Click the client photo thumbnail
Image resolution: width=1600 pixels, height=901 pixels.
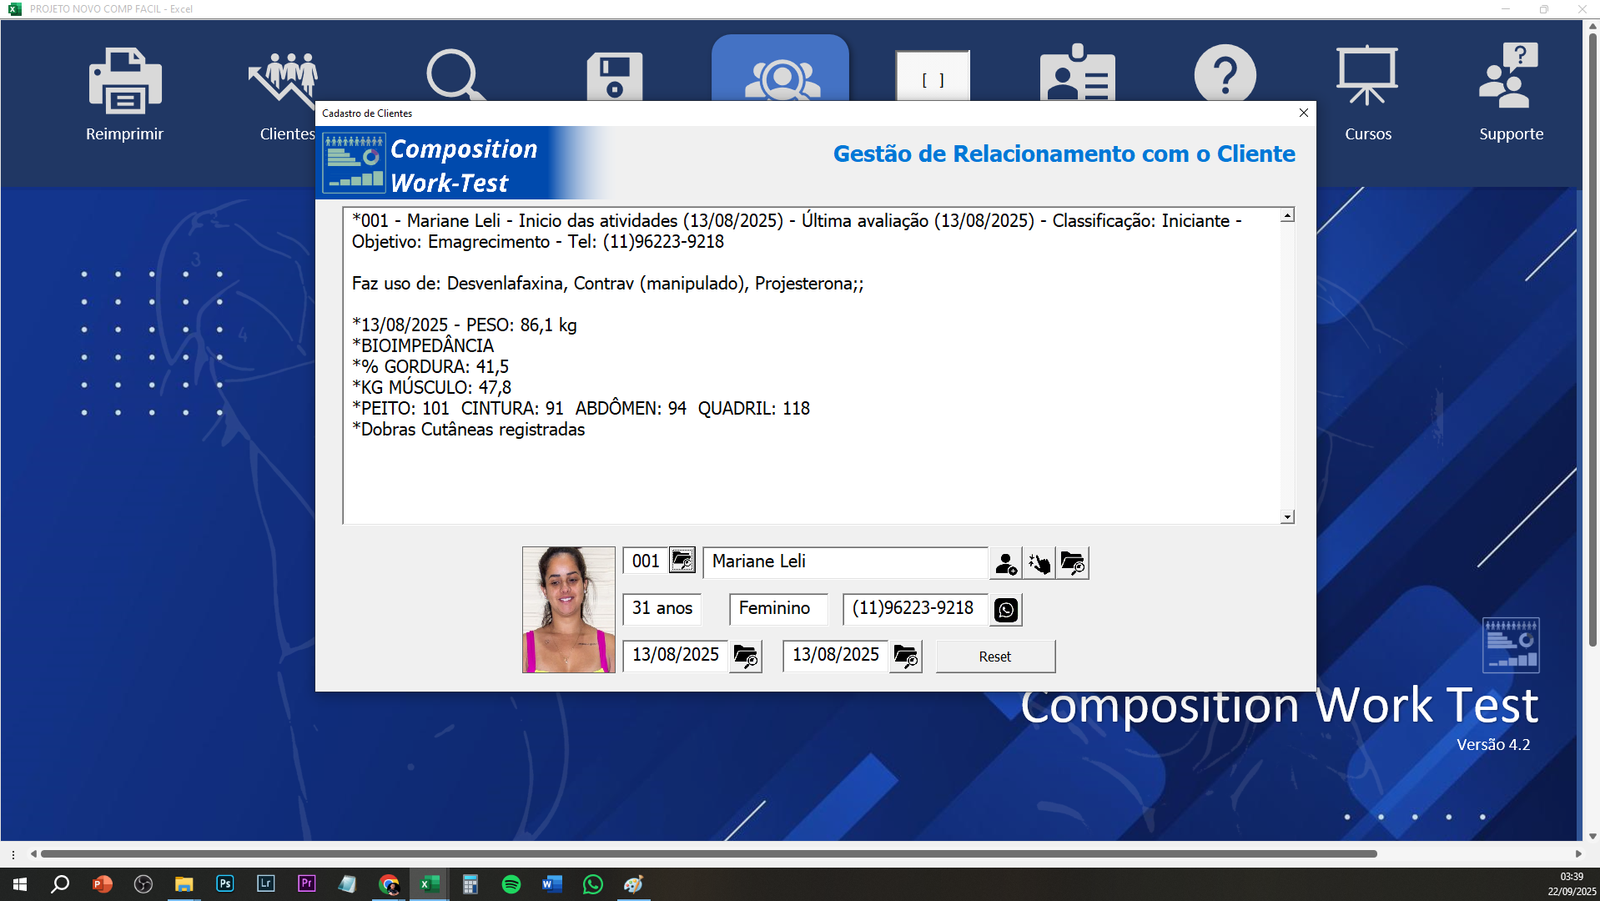569,610
